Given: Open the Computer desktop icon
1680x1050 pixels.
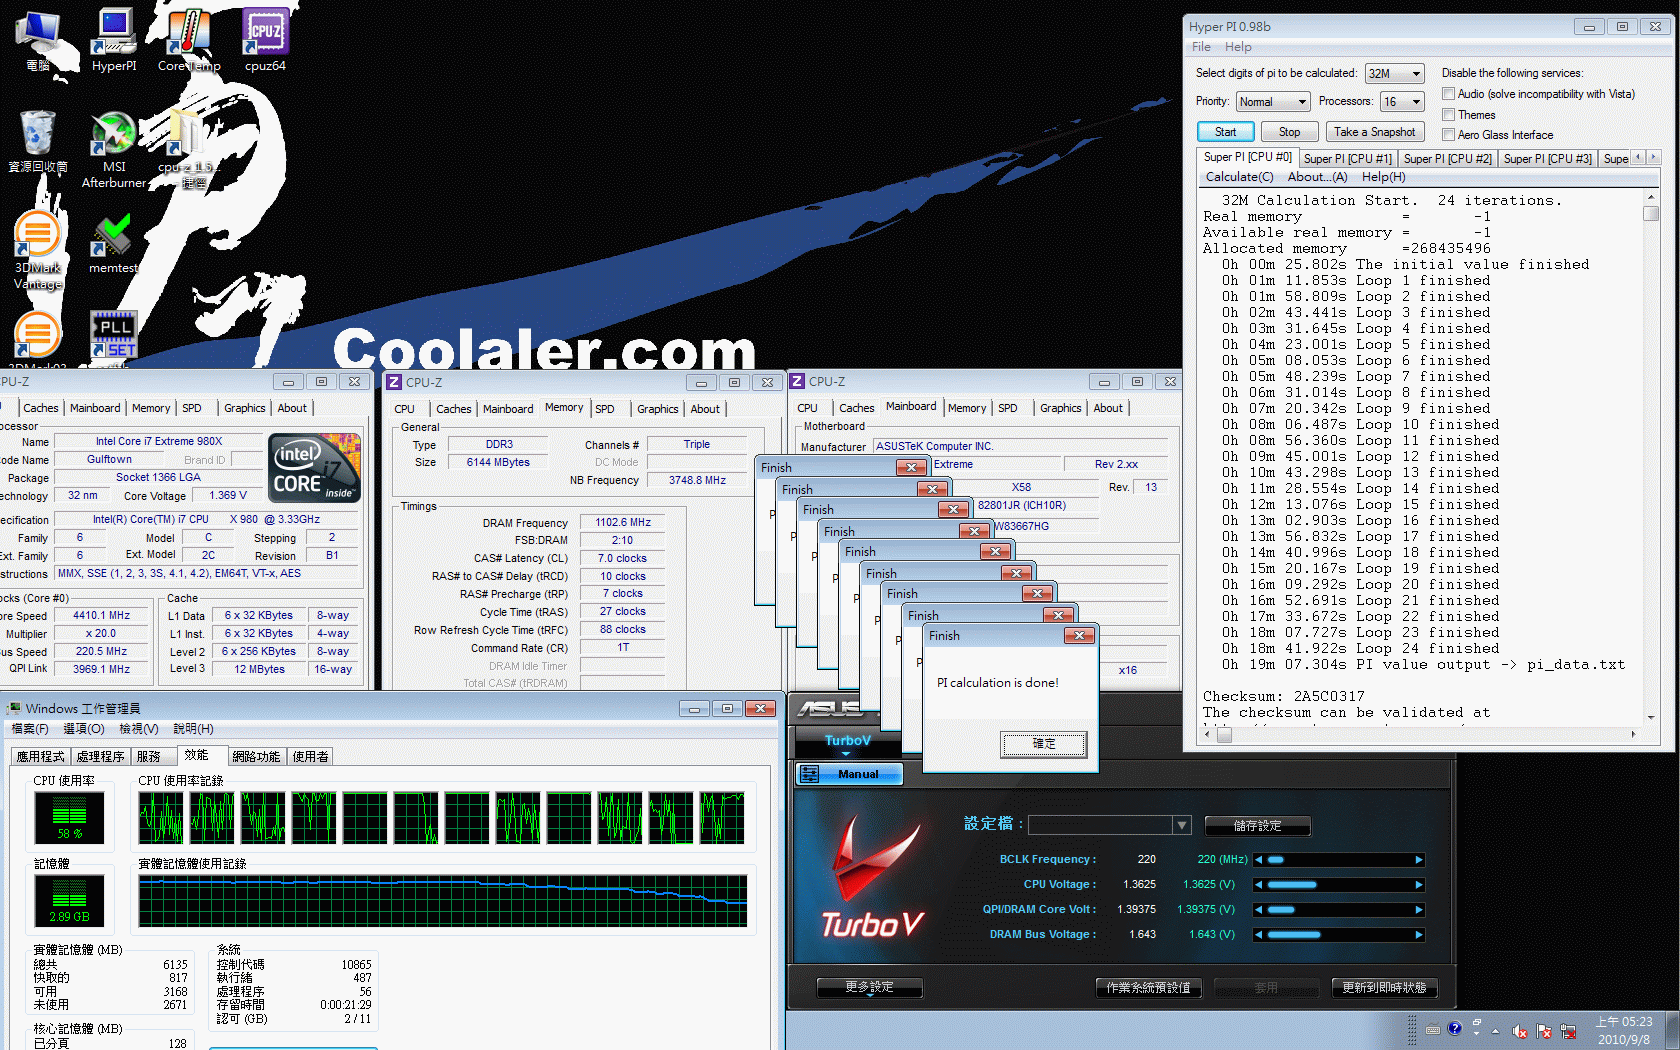Looking at the screenshot, I should [38, 40].
